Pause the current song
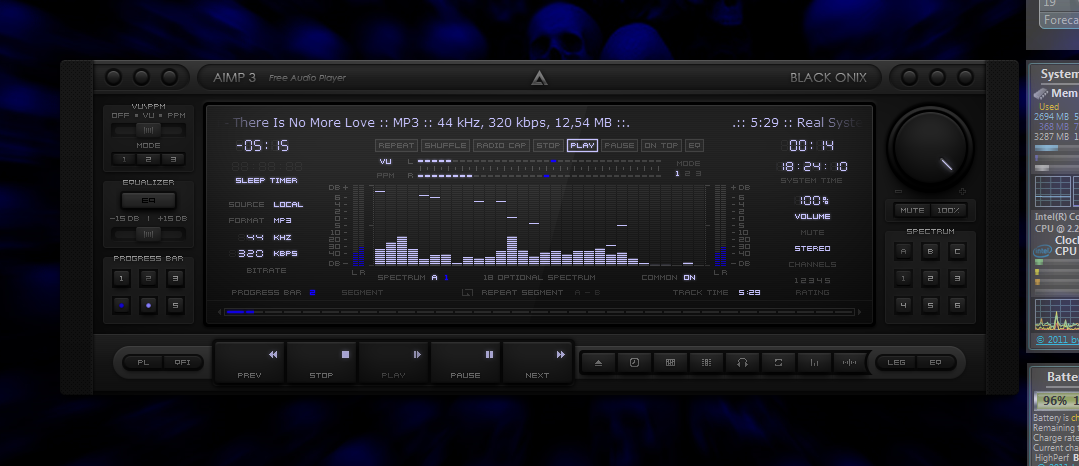This screenshot has width=1079, height=466. click(466, 362)
